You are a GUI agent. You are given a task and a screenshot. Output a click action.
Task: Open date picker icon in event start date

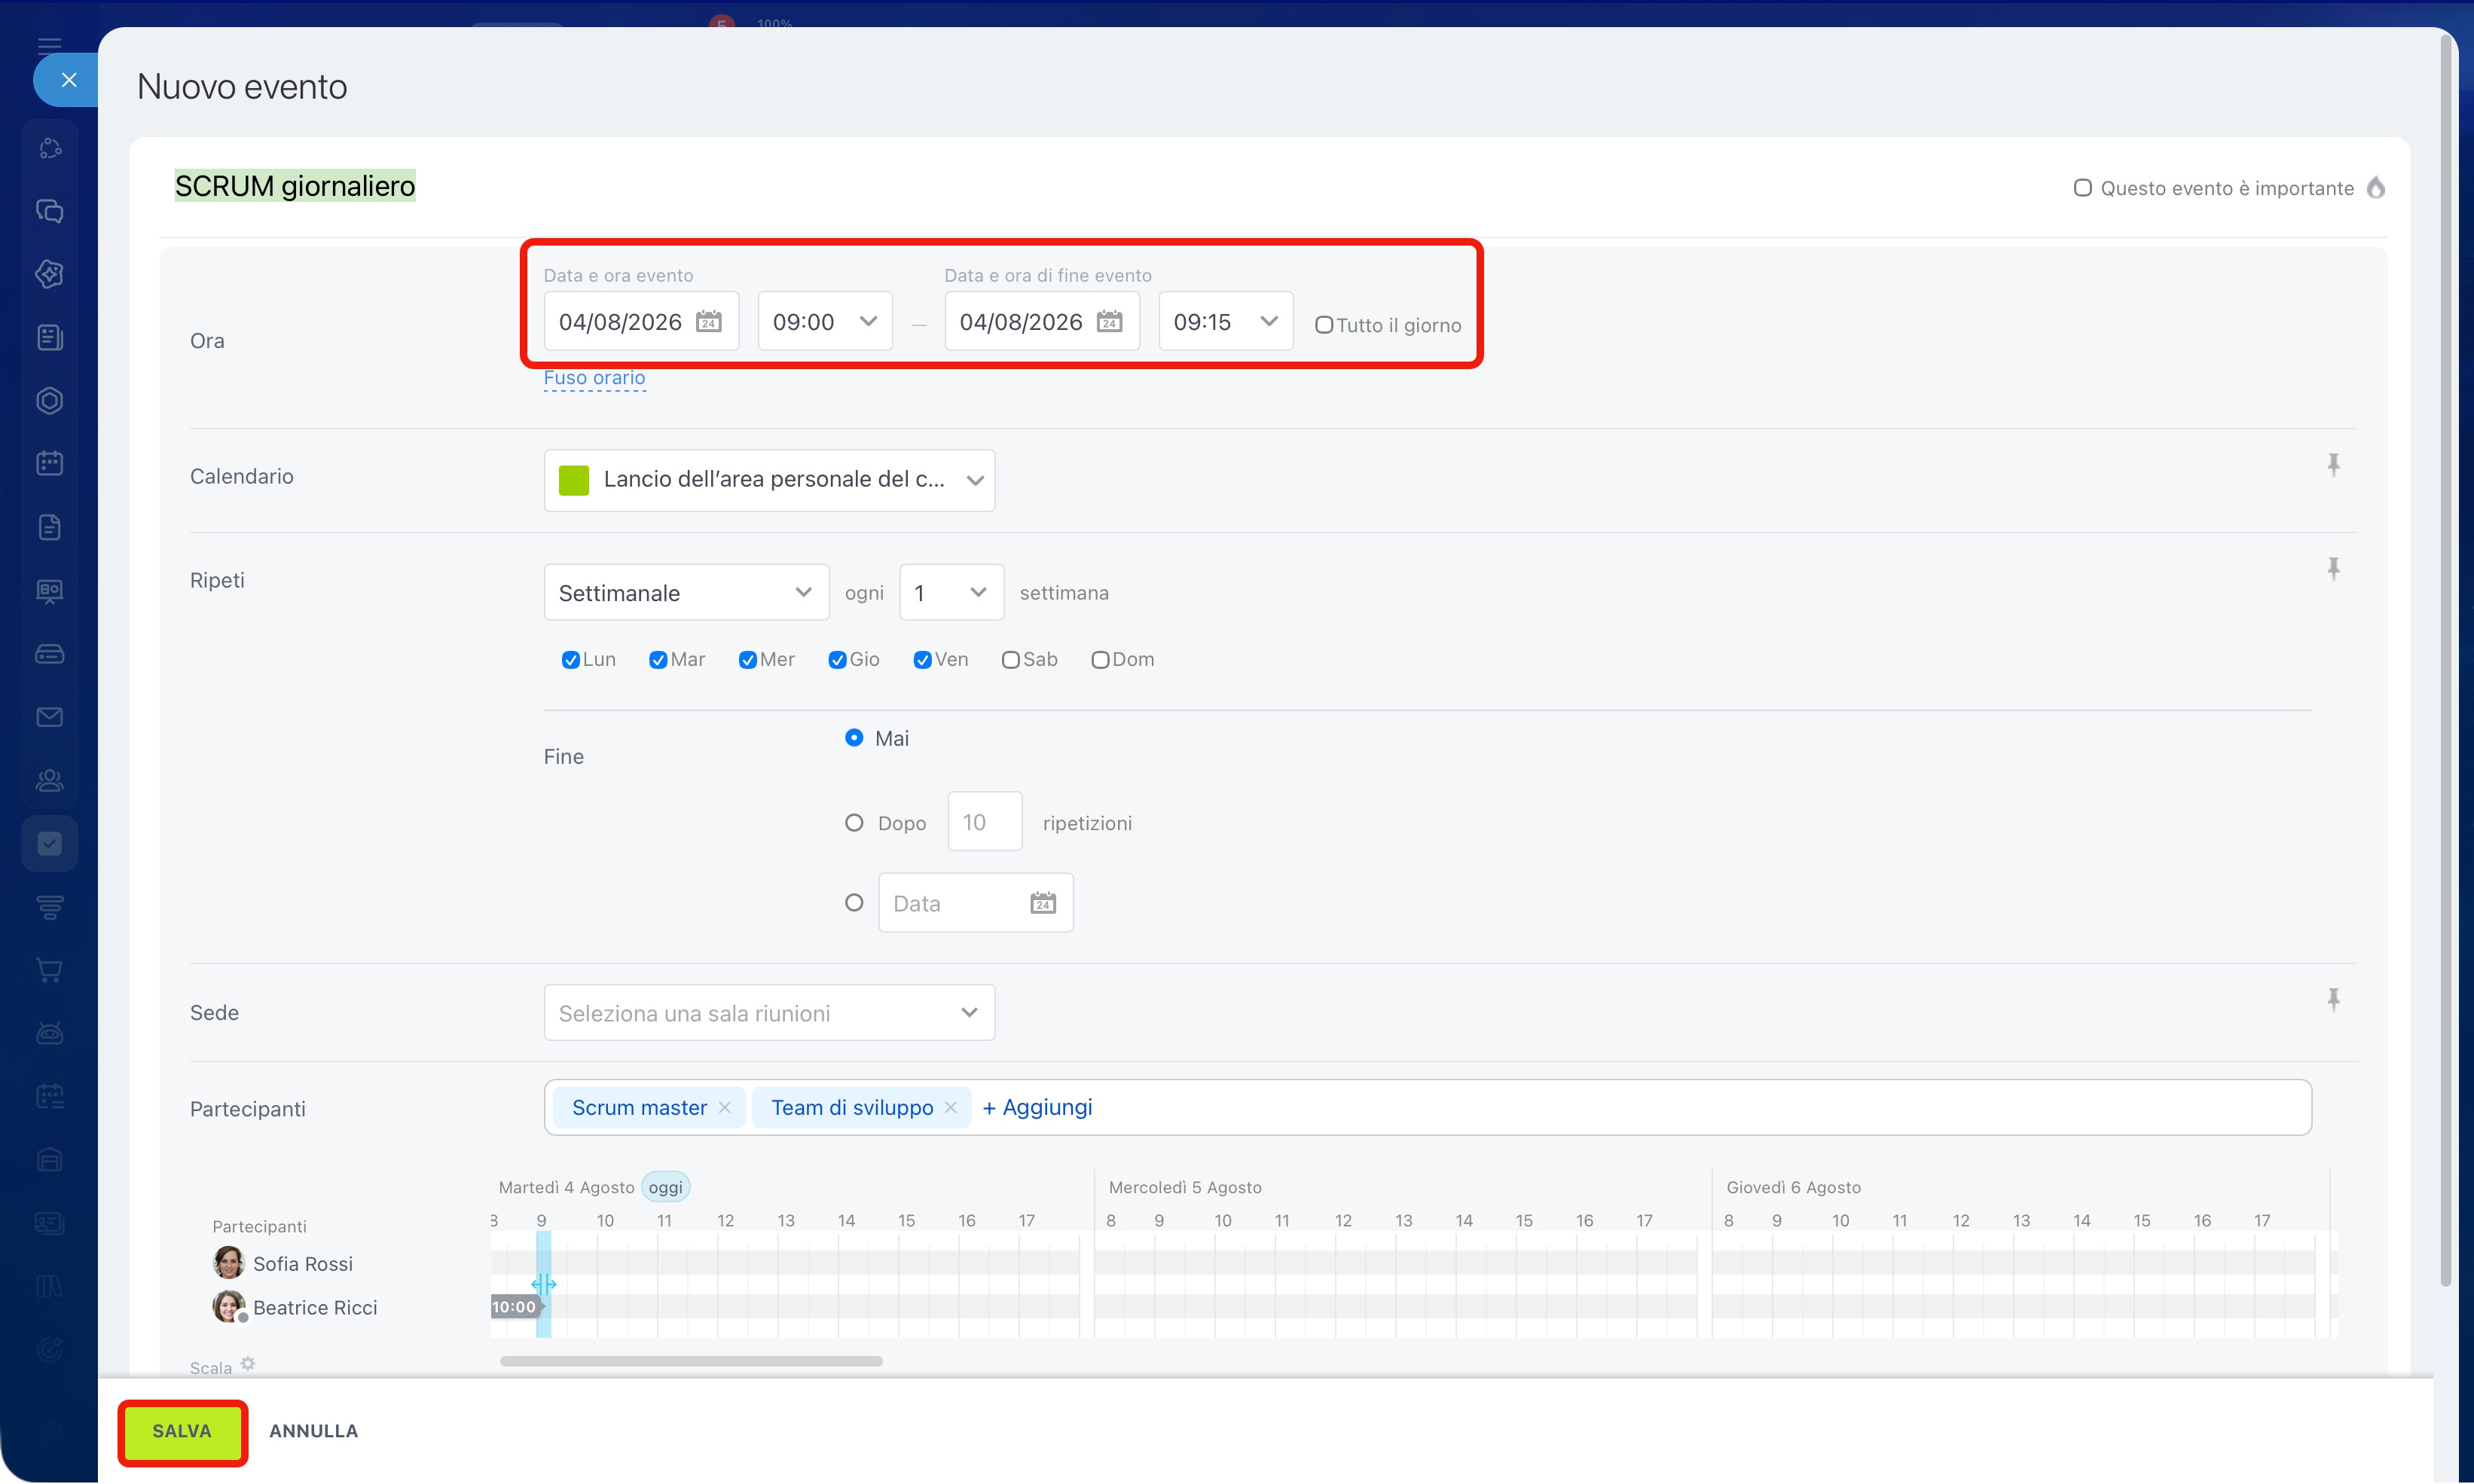[x=708, y=321]
